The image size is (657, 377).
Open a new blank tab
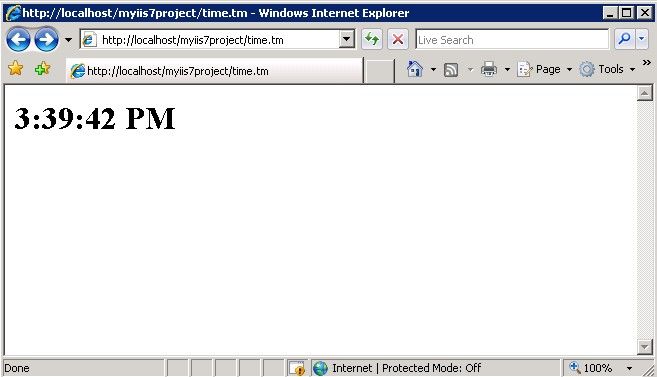pos(379,71)
